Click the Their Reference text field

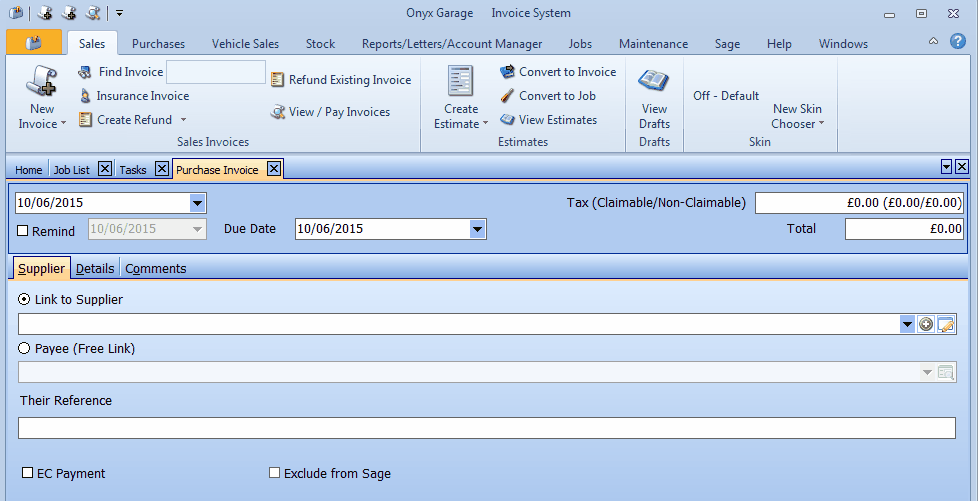487,428
